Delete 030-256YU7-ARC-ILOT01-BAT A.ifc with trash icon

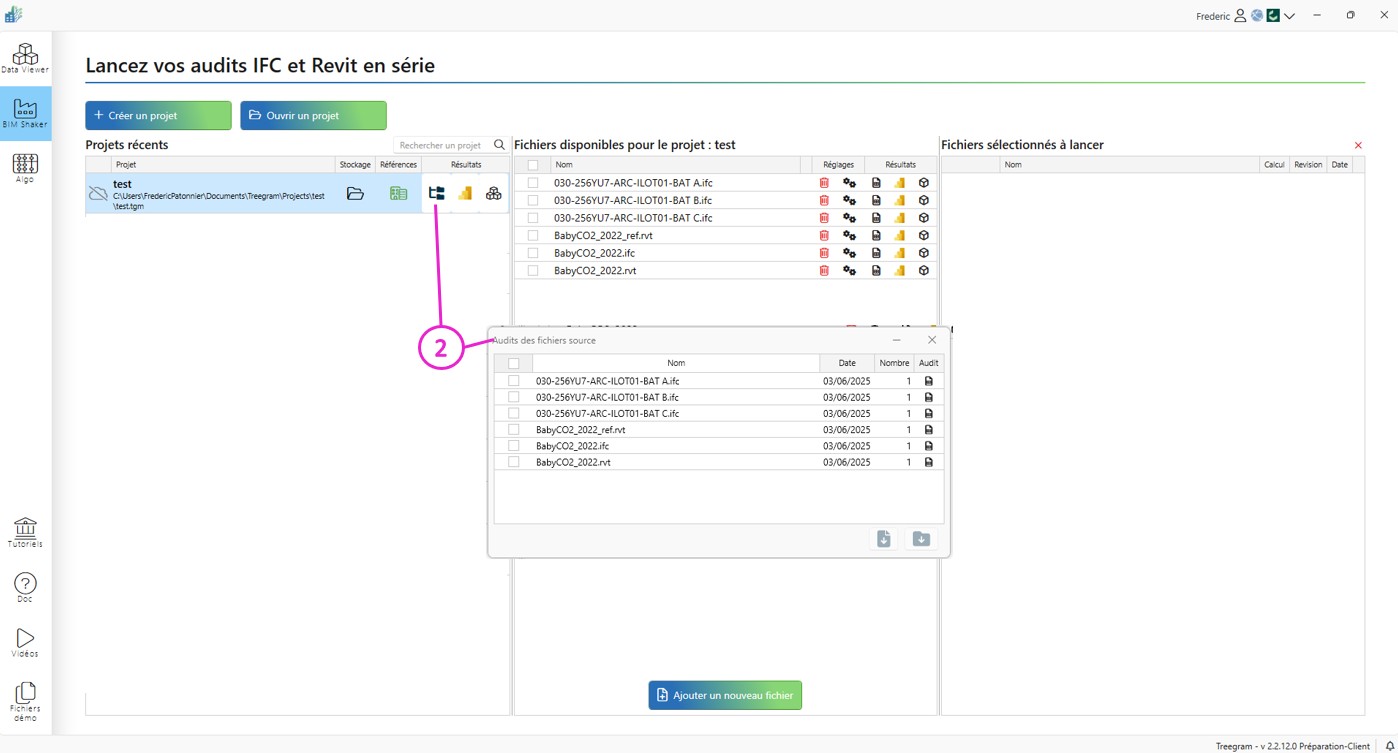[823, 182]
